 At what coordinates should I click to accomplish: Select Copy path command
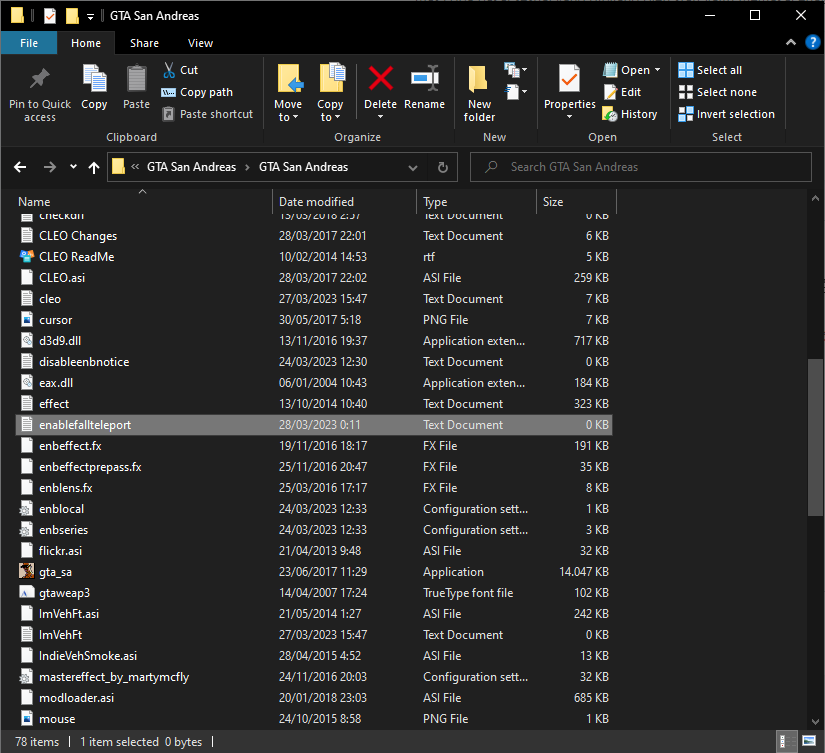click(x=197, y=92)
